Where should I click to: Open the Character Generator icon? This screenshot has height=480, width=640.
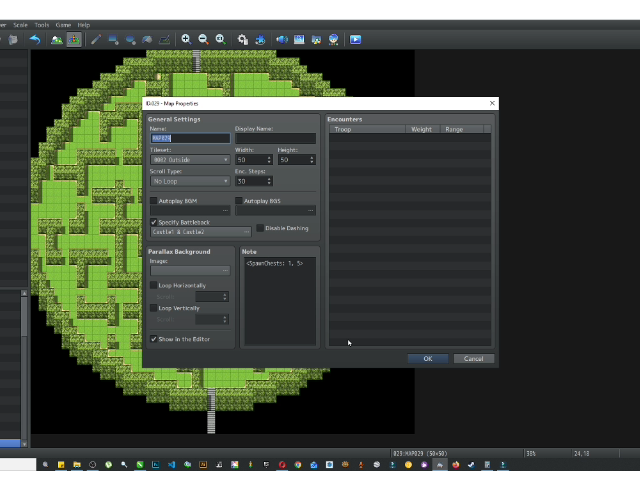(x=333, y=40)
